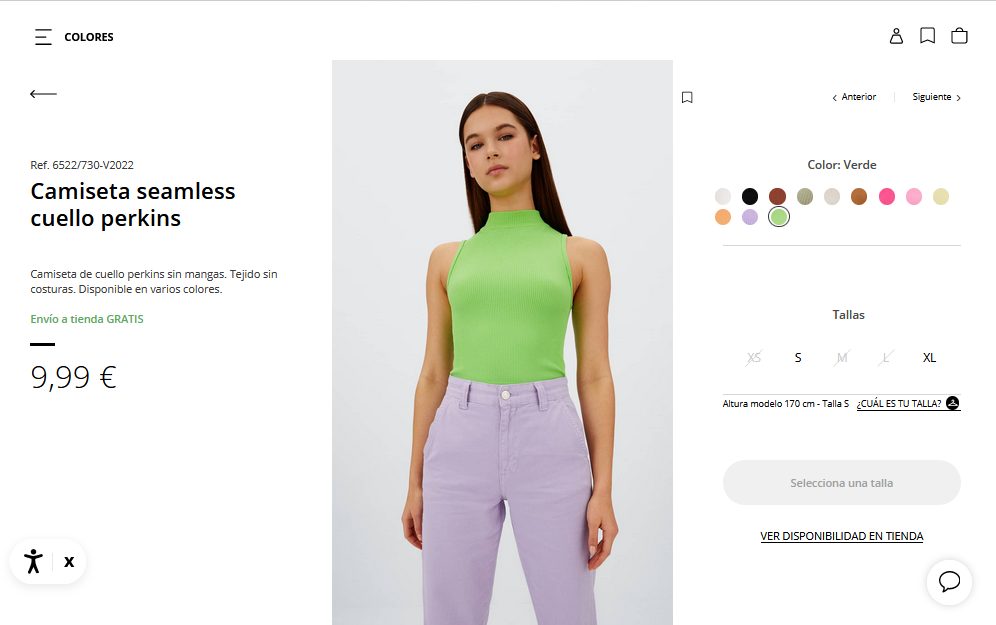Open the COLORES menu

pyautogui.click(x=89, y=37)
